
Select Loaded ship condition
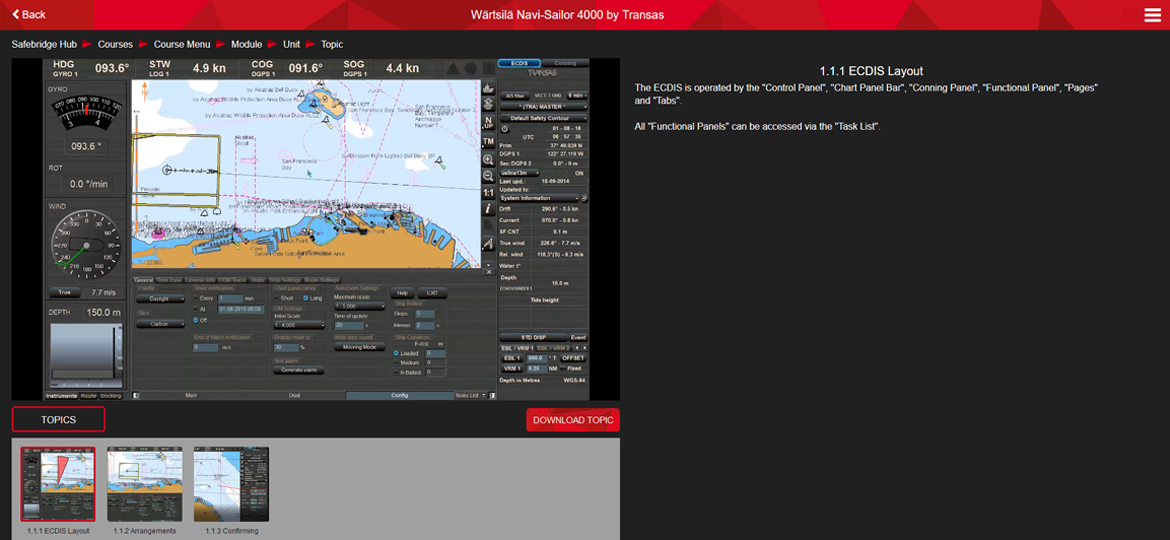point(395,354)
